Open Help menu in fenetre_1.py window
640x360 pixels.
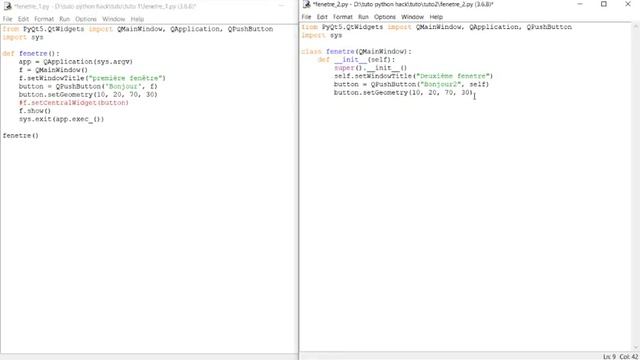137,19
